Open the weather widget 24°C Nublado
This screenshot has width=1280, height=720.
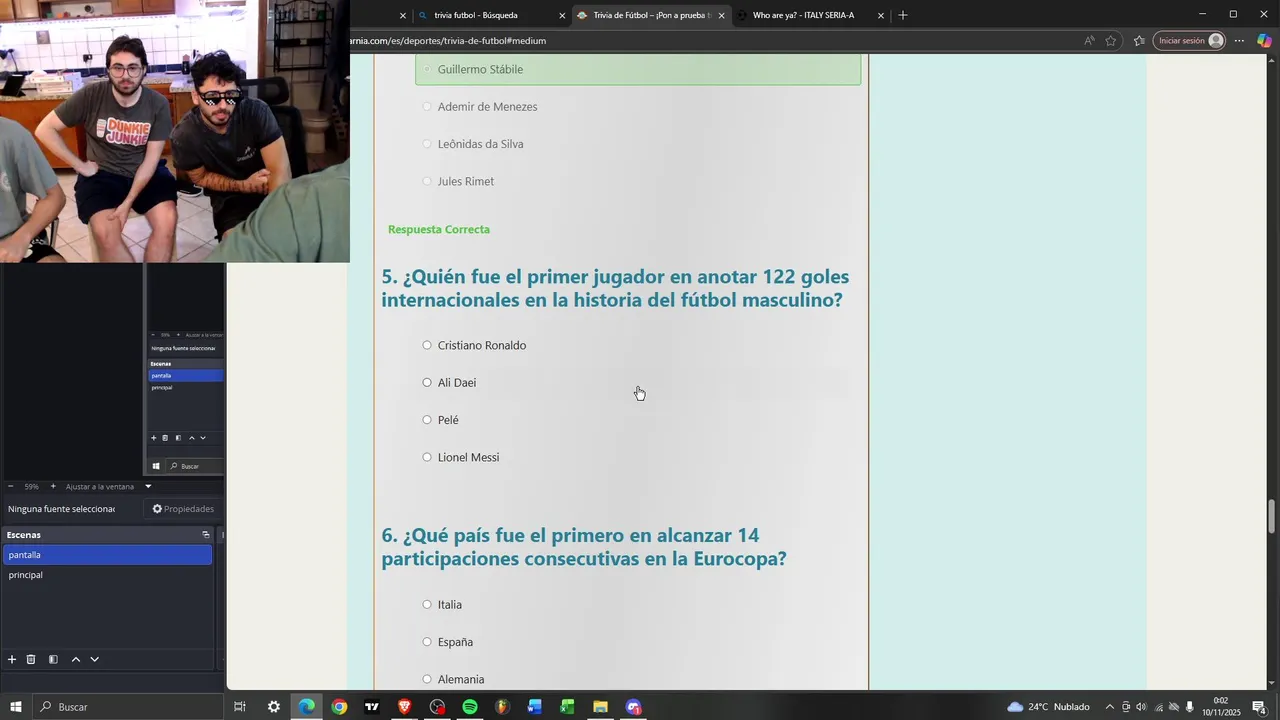[1048, 707]
